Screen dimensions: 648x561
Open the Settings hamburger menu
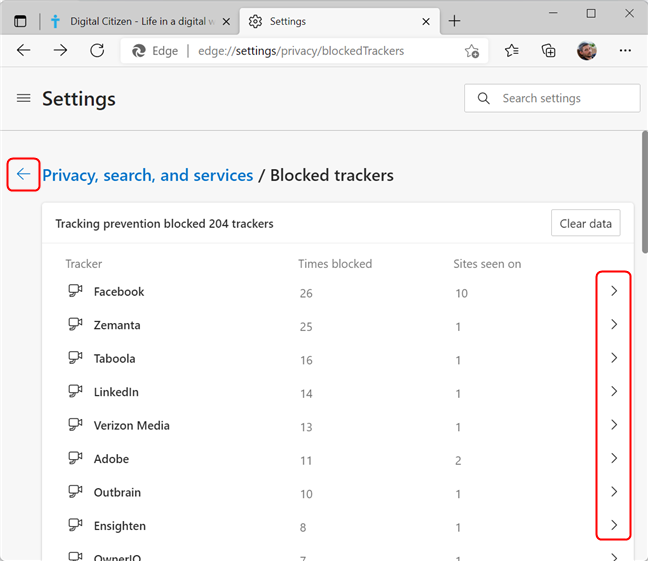click(24, 98)
